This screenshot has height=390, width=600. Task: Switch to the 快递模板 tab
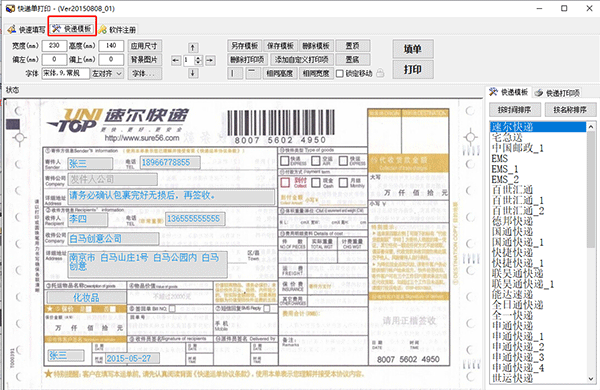[x=72, y=29]
